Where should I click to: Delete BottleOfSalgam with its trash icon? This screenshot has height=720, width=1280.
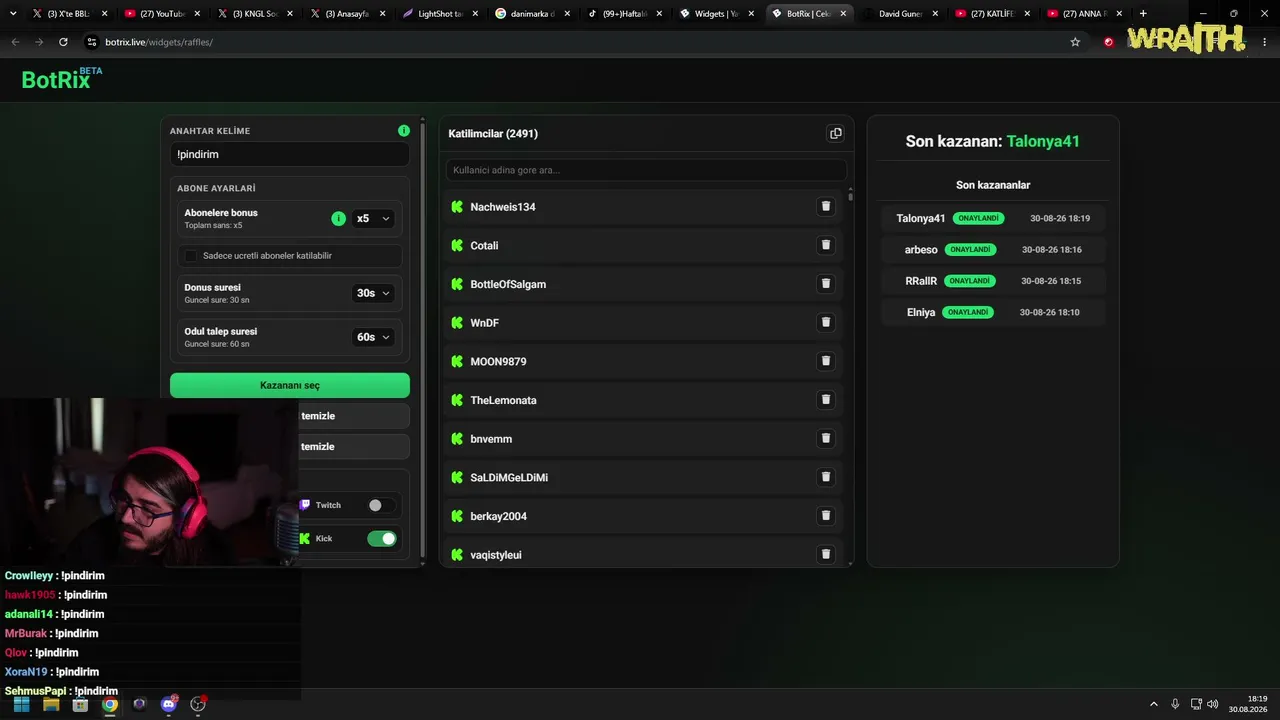tap(826, 283)
